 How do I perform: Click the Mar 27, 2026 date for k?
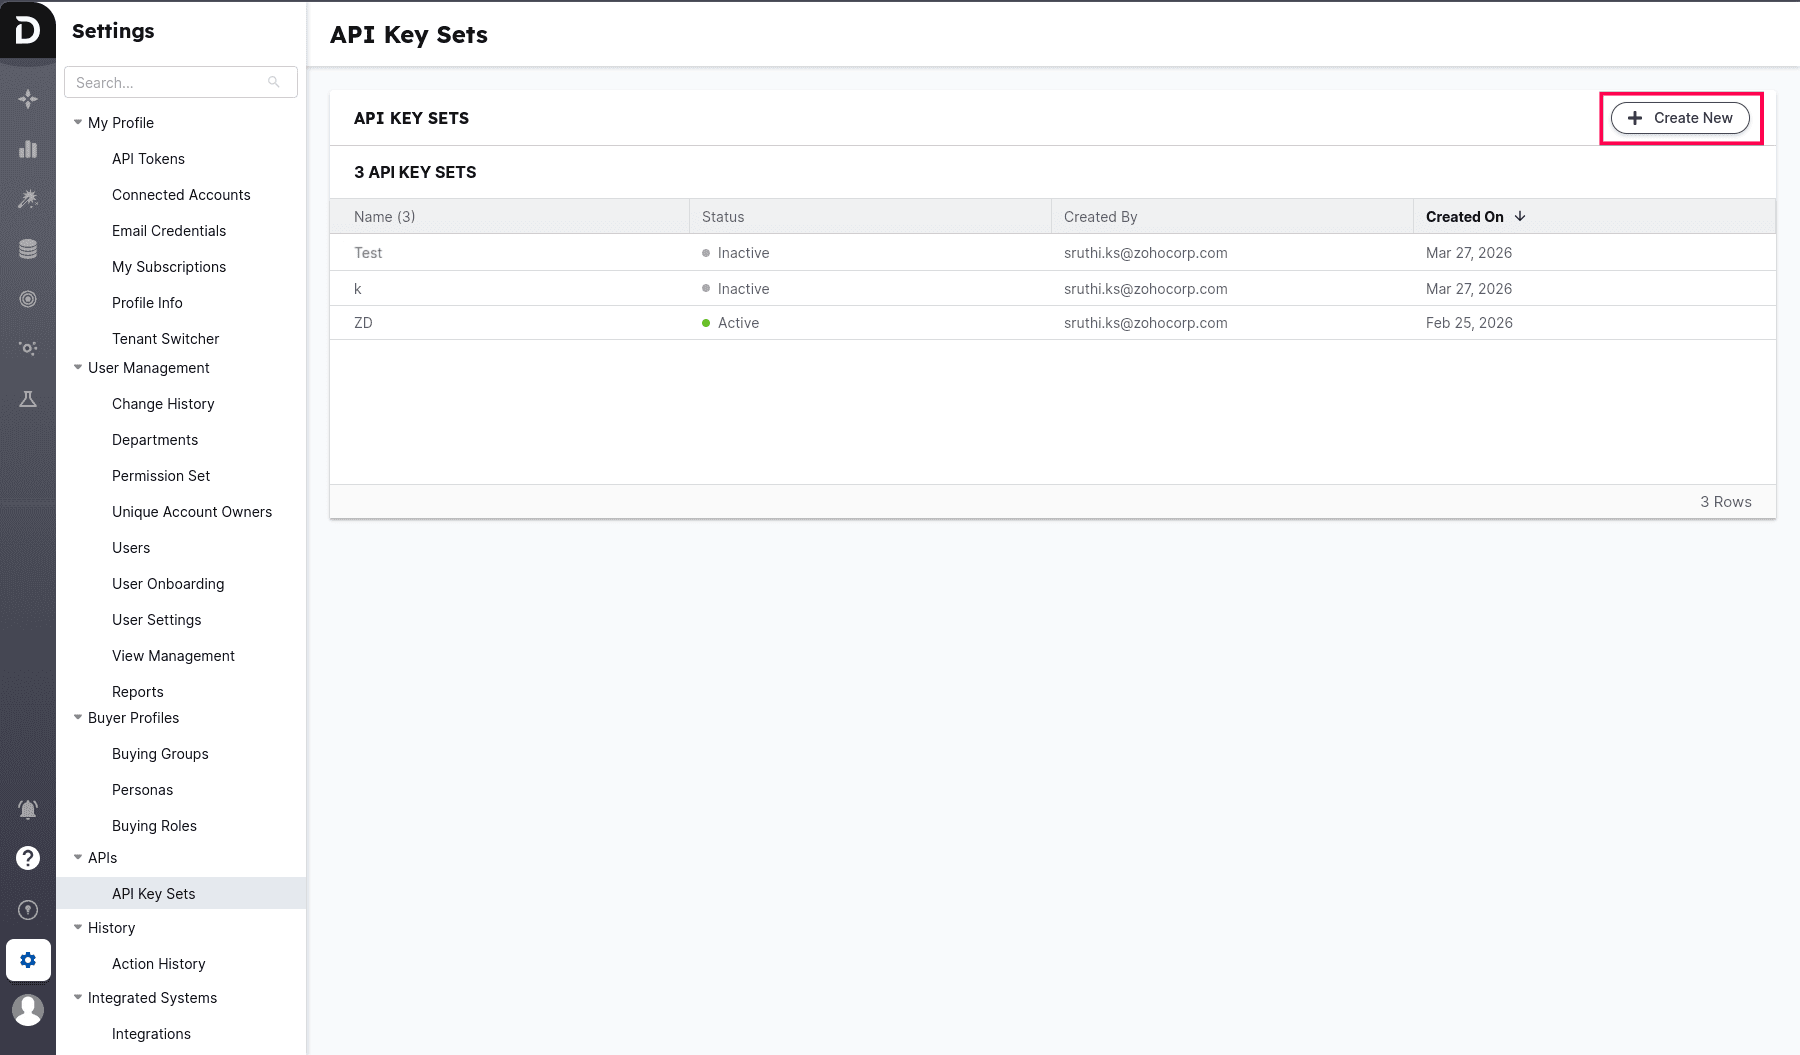pos(1468,289)
